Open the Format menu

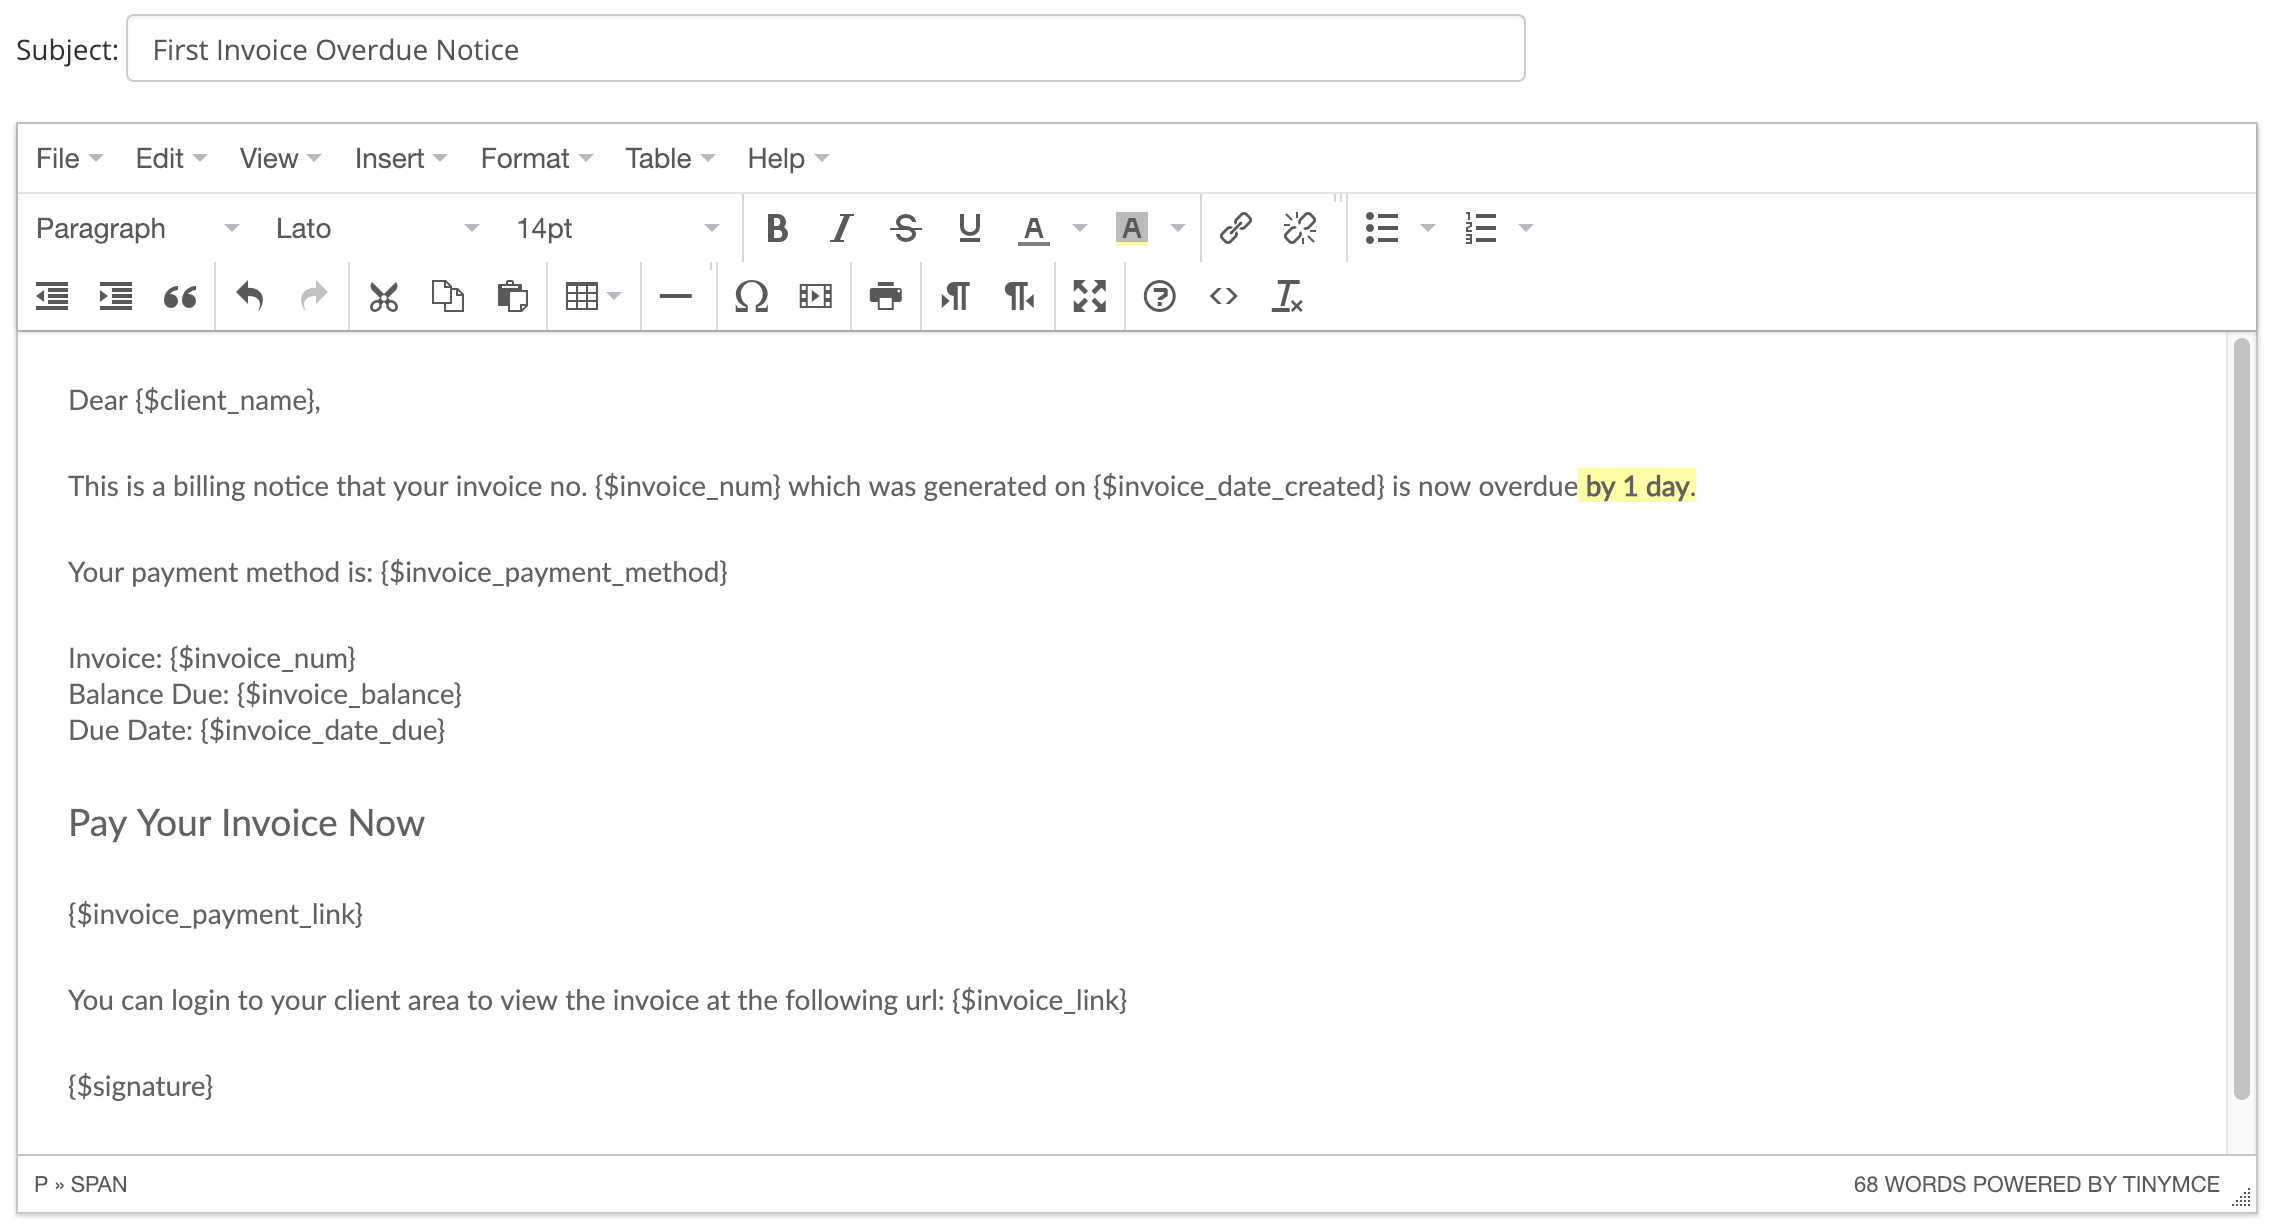(x=536, y=158)
